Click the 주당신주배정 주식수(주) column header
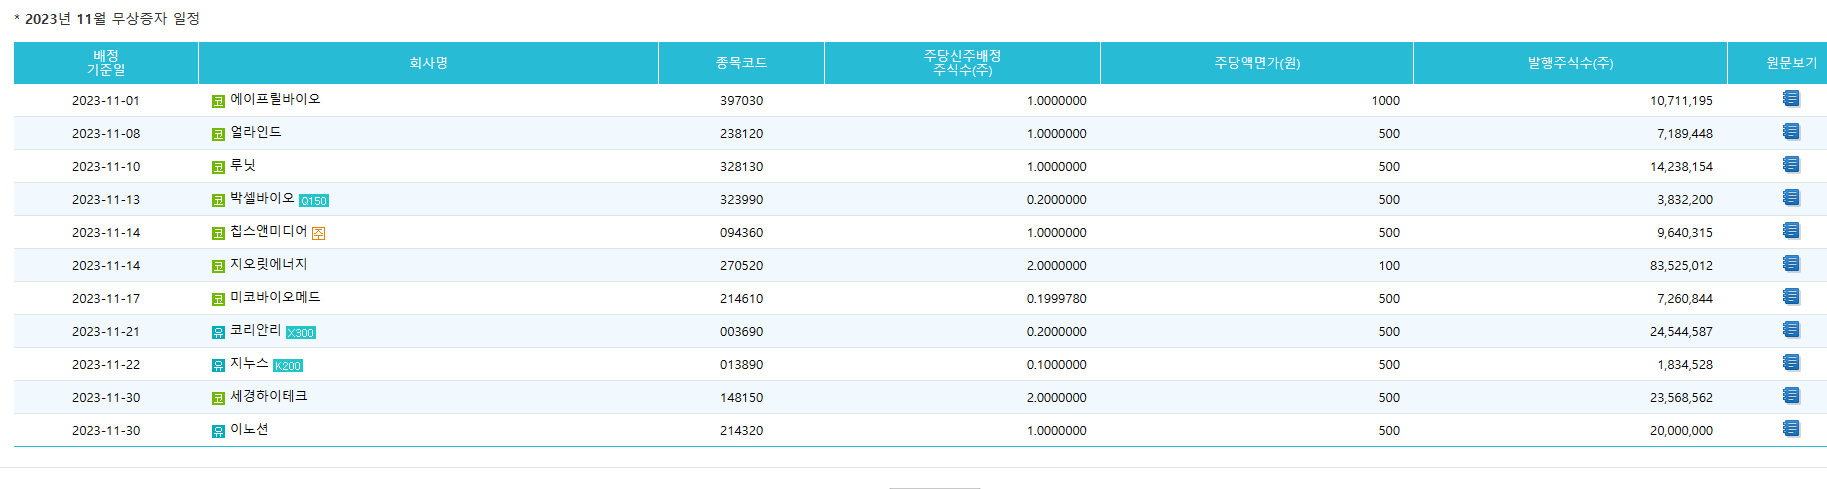1827x489 pixels. 962,63
